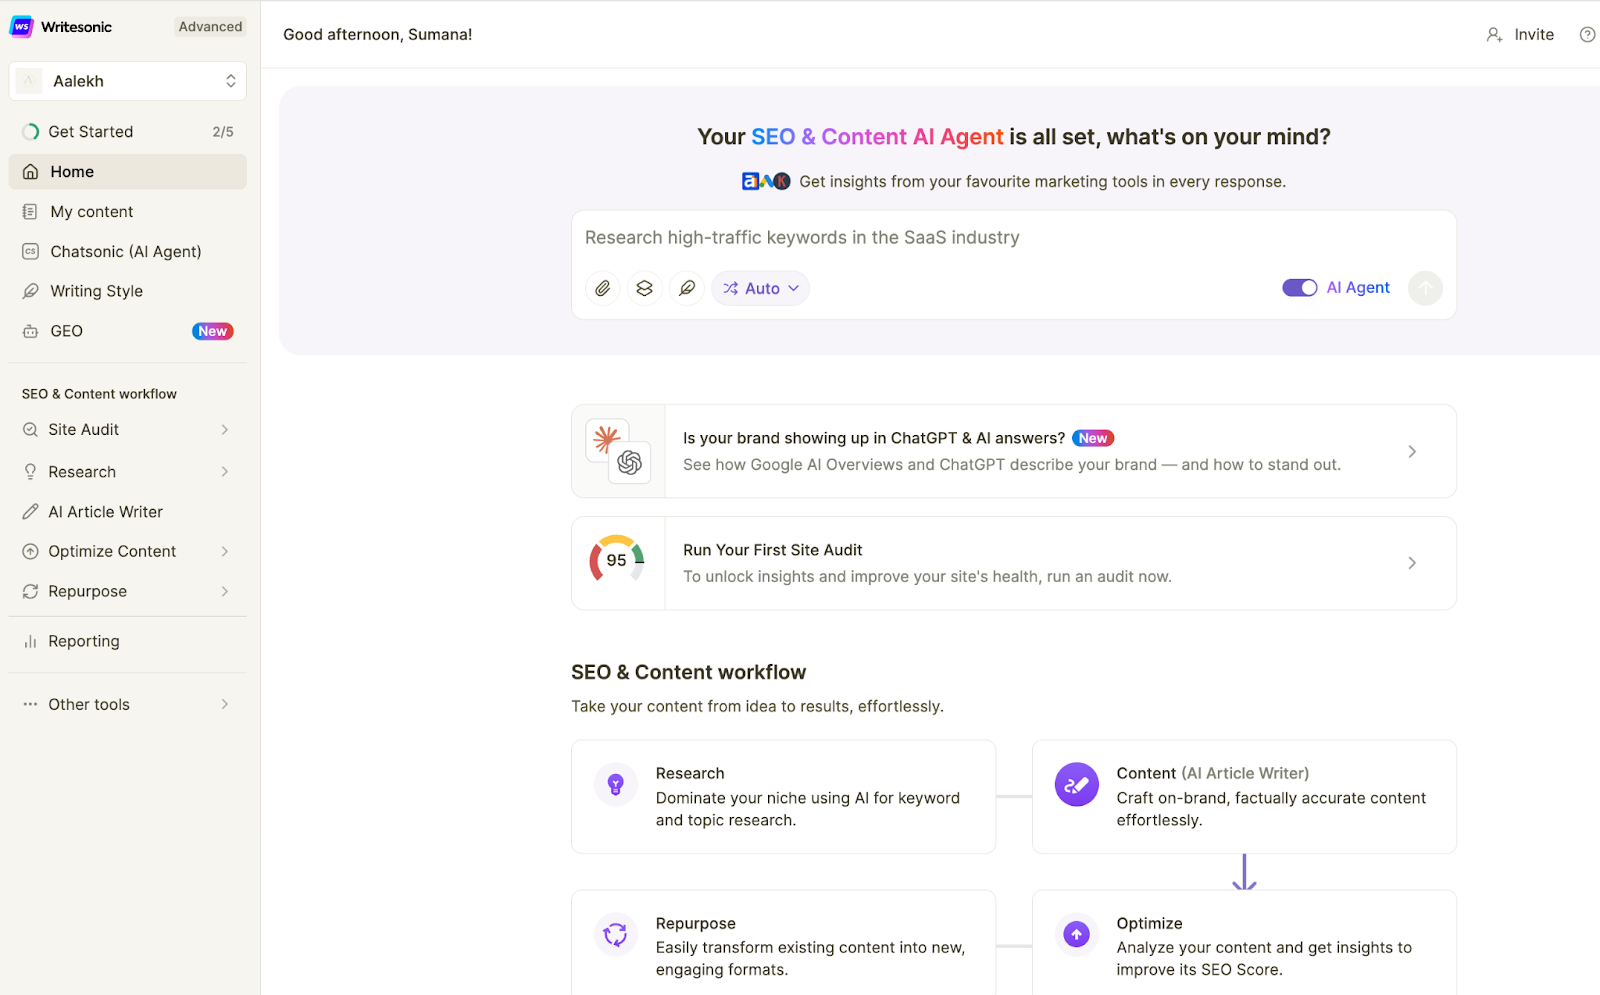1600x995 pixels.
Task: Click the 95 site score gauge
Action: [x=617, y=561]
